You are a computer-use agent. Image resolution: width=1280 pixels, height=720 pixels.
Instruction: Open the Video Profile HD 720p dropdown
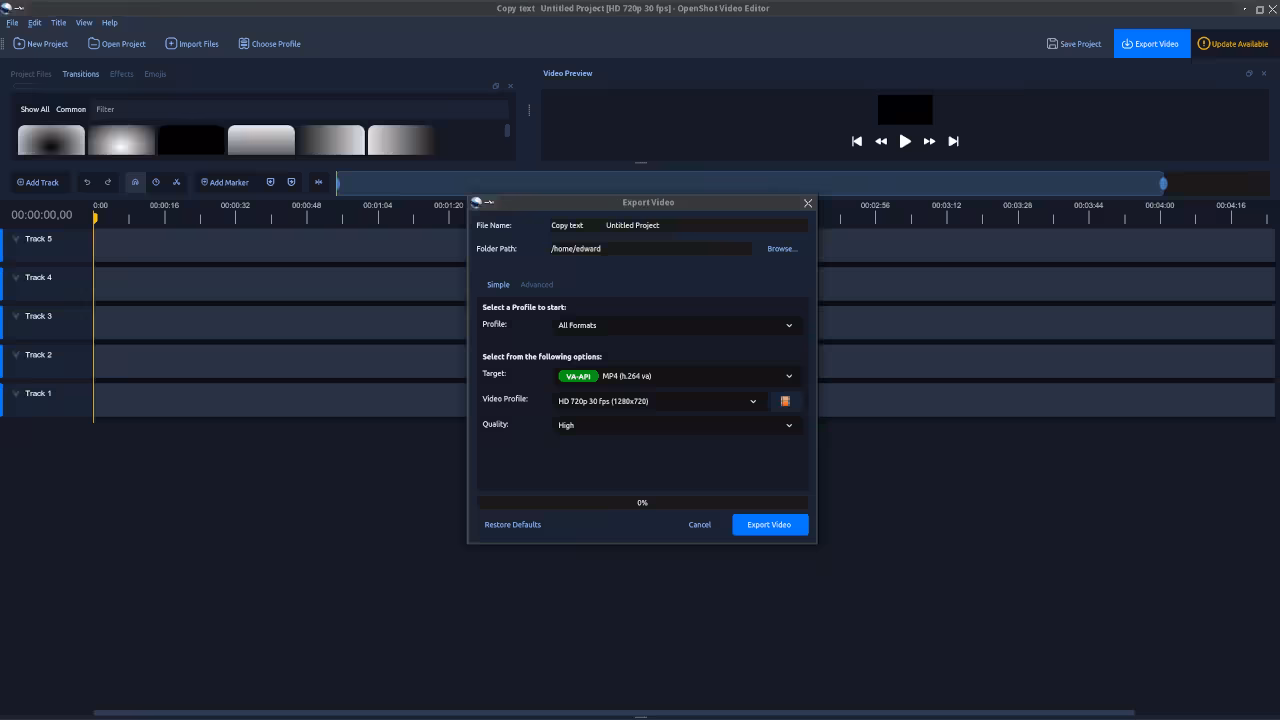(658, 401)
